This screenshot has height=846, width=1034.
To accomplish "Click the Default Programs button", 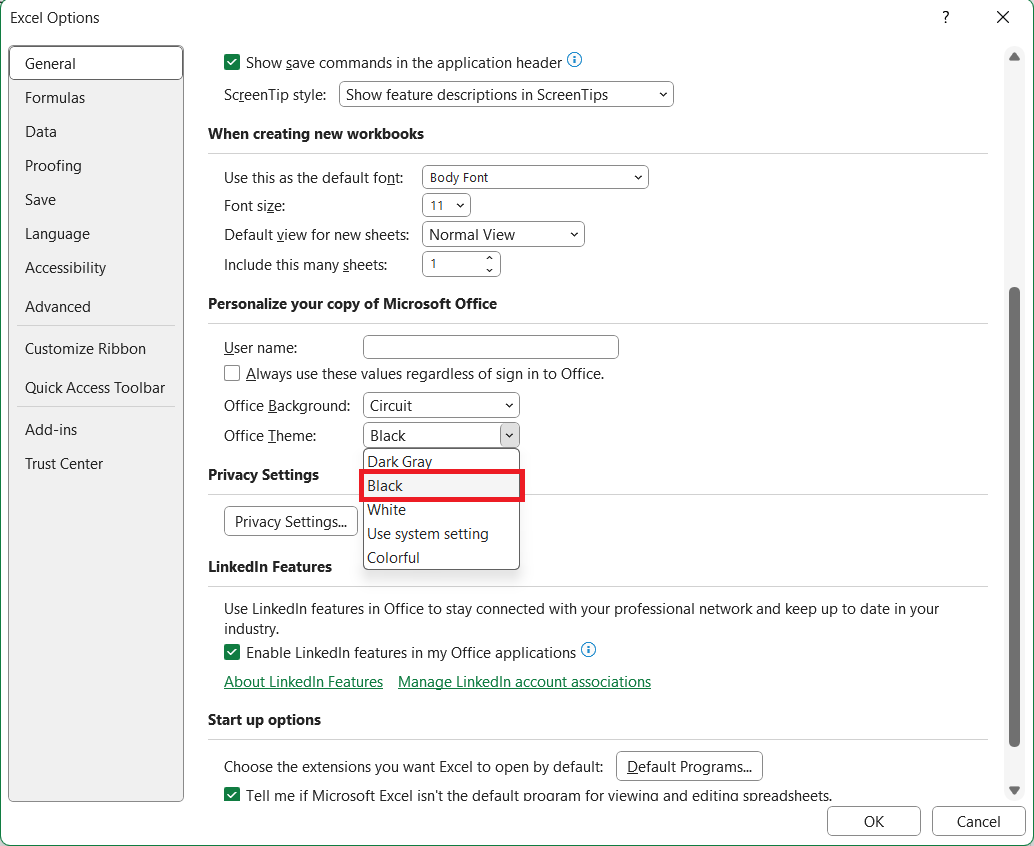I will tap(689, 766).
